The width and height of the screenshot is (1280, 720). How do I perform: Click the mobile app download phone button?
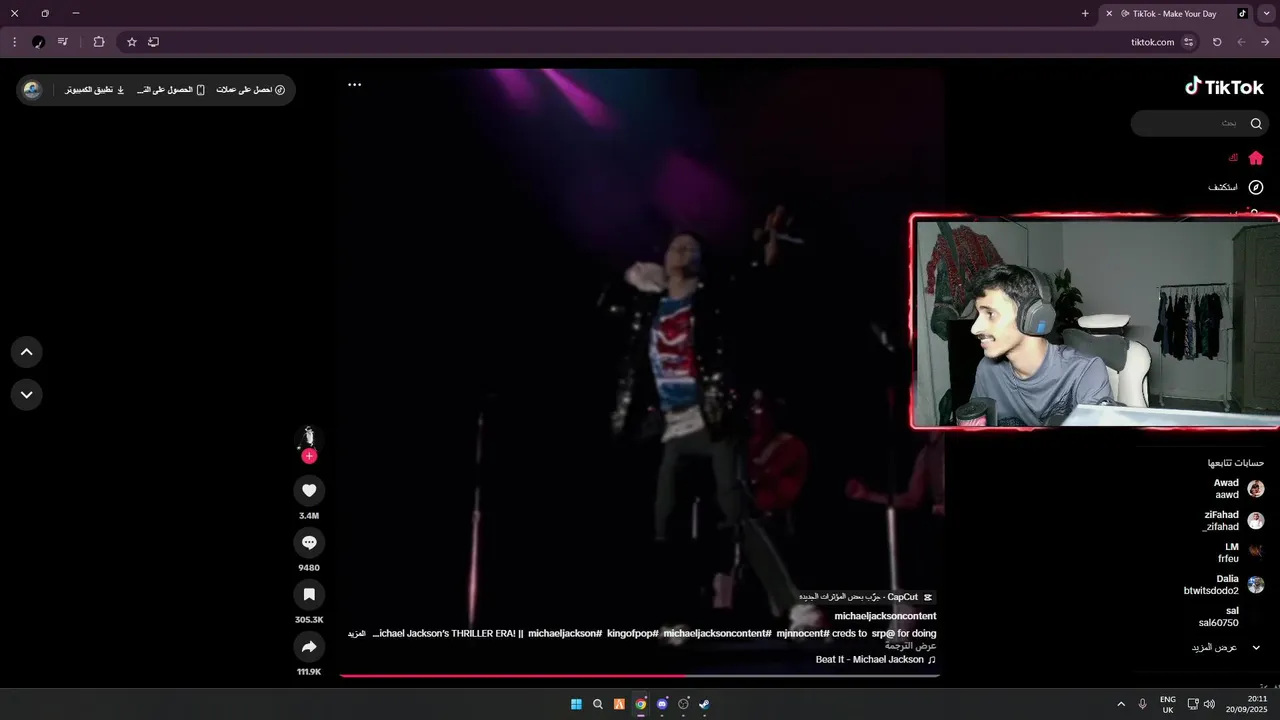(x=171, y=90)
